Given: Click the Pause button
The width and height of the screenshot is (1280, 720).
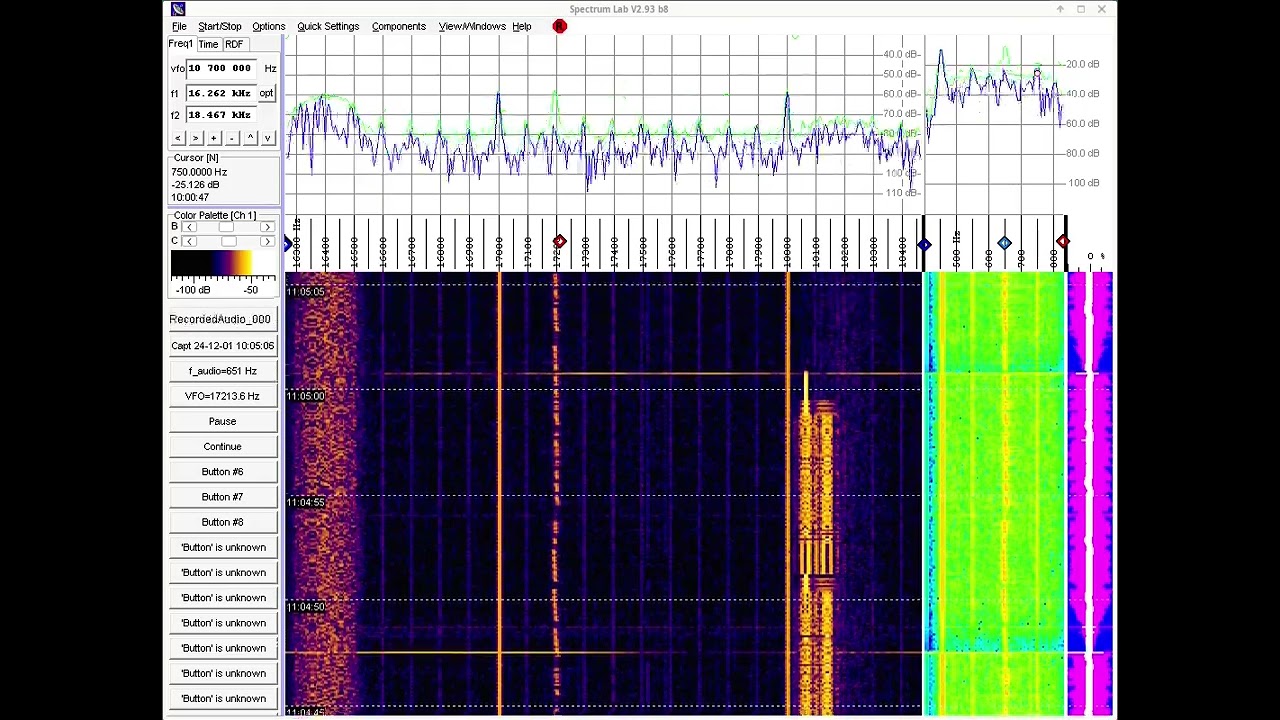Looking at the screenshot, I should click(x=222, y=421).
